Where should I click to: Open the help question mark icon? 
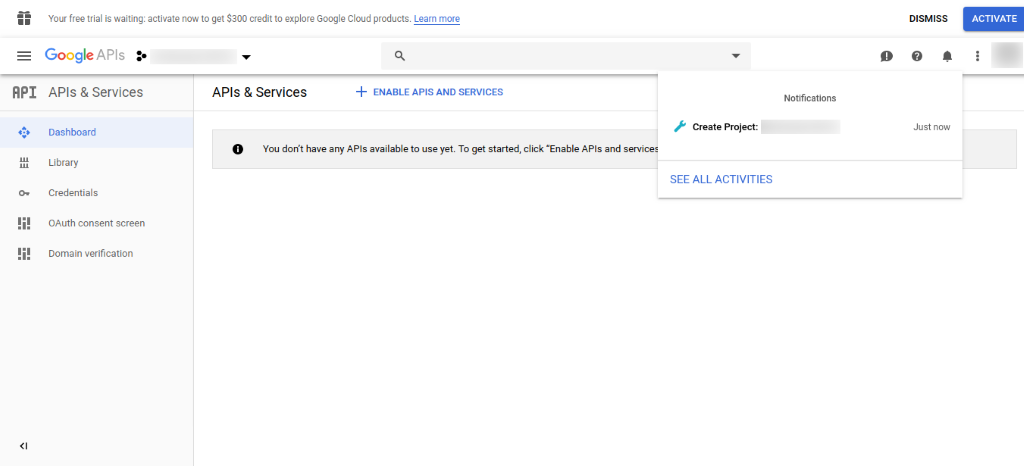coord(917,56)
